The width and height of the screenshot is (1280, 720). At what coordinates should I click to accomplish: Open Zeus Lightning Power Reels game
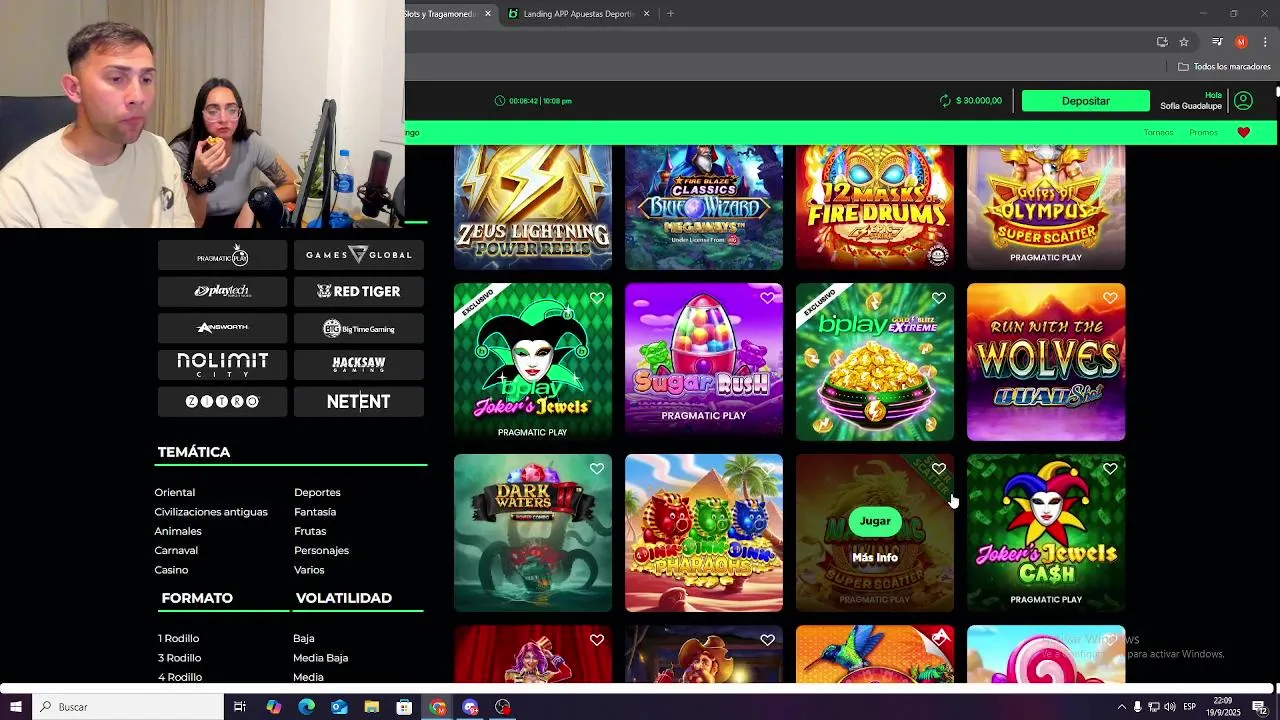tap(533, 207)
